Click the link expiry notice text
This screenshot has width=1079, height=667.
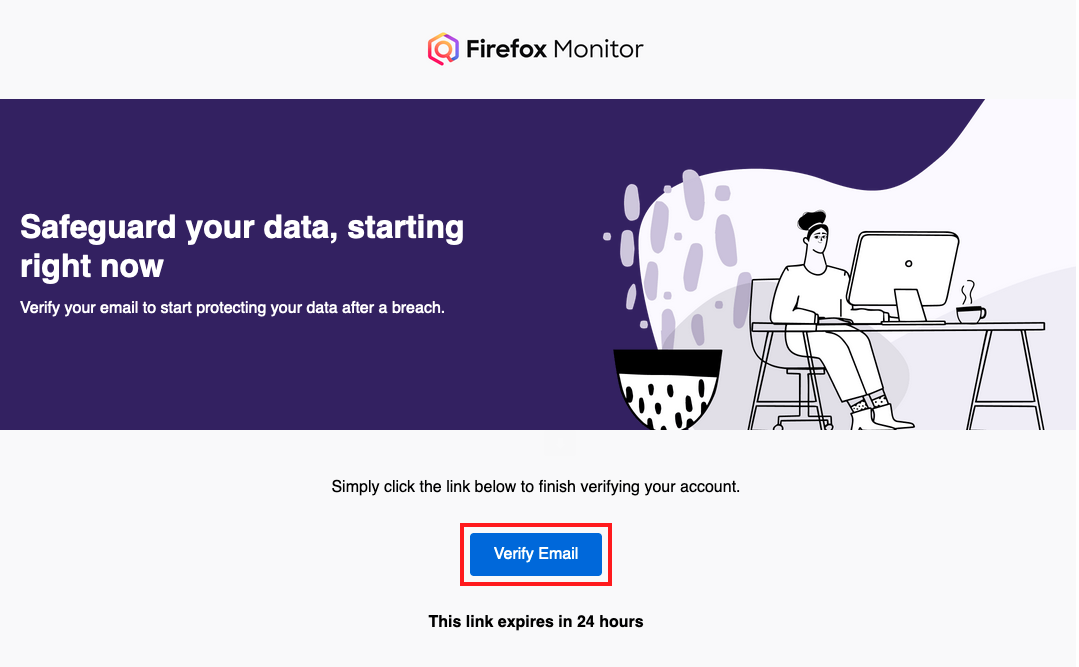(536, 621)
